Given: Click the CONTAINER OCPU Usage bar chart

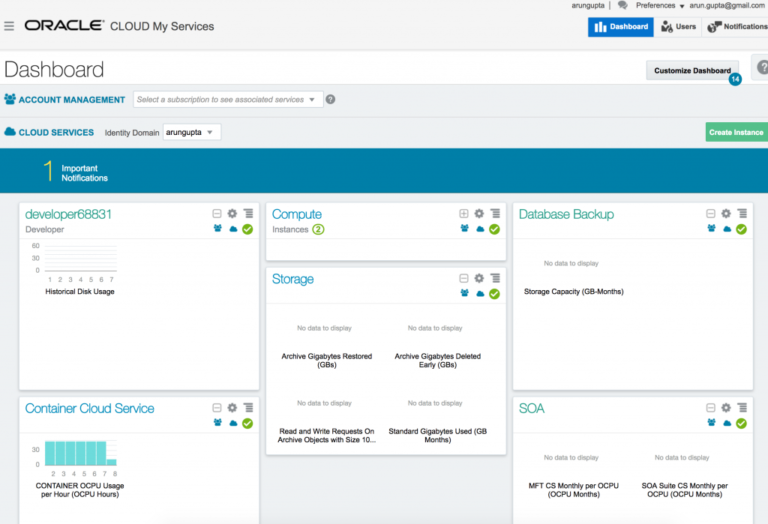Looking at the screenshot, I should (x=81, y=453).
